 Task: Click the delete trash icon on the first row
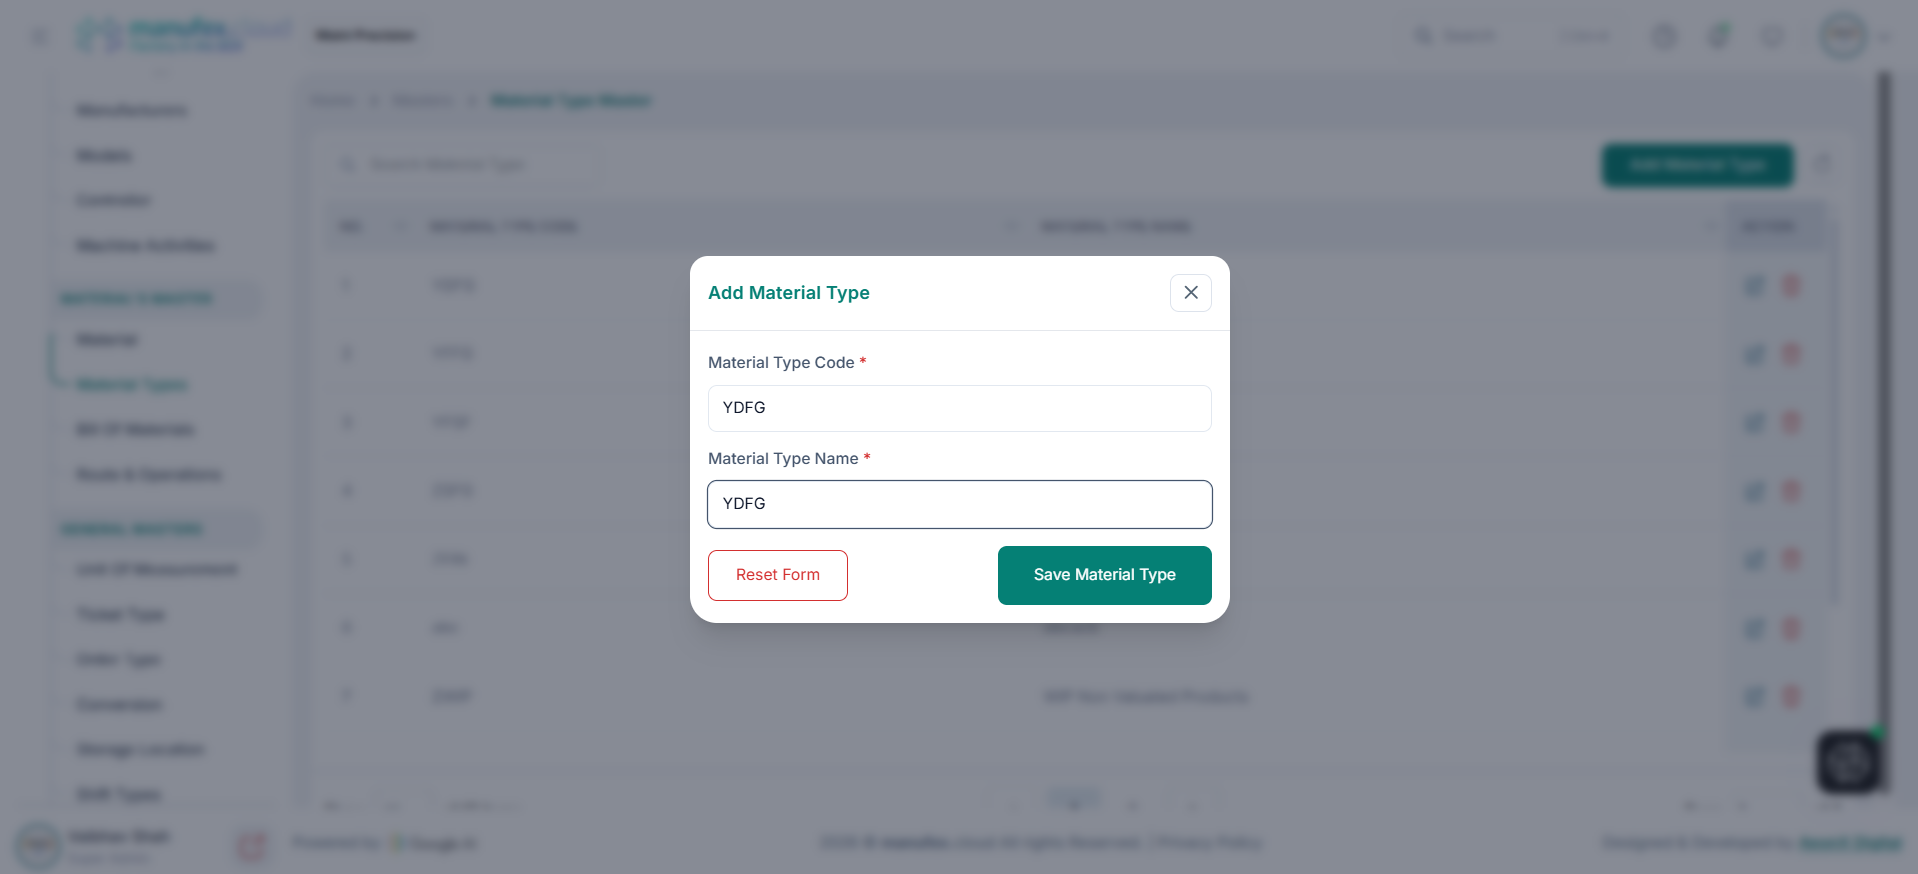click(1791, 285)
